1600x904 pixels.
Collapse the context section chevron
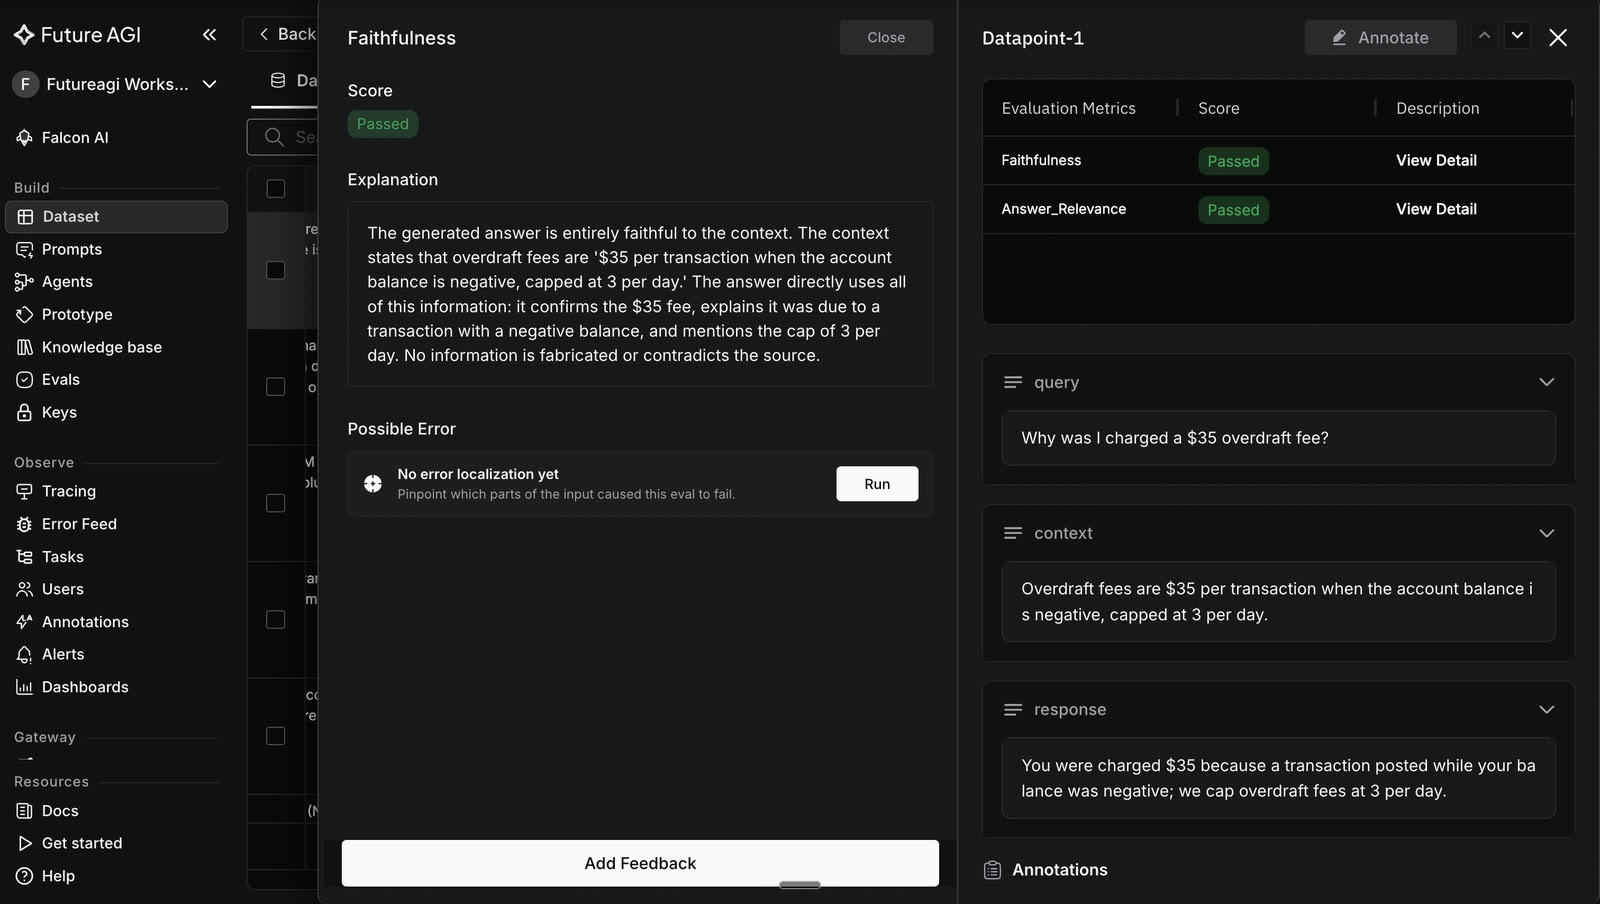pos(1546,533)
